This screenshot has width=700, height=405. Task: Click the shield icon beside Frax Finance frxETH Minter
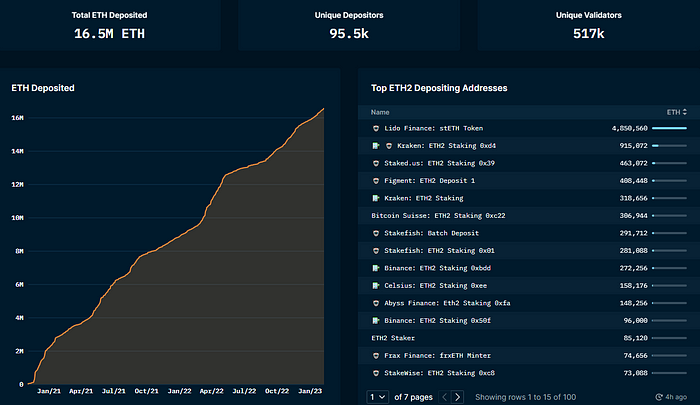(x=376, y=355)
